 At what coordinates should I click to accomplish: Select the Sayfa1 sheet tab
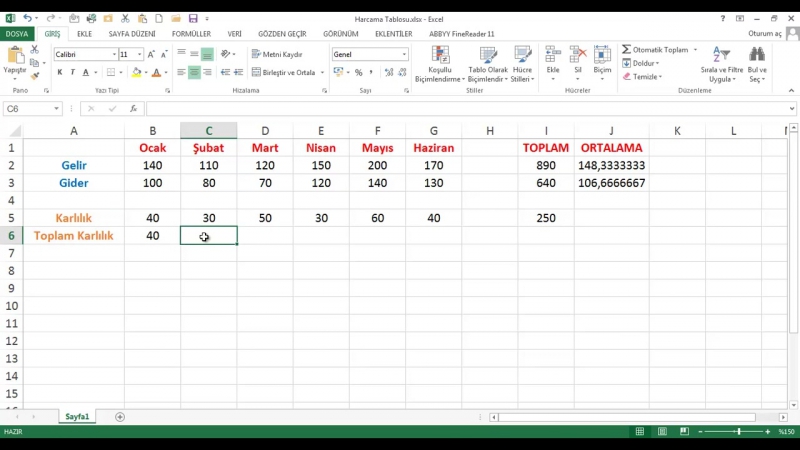pos(77,417)
